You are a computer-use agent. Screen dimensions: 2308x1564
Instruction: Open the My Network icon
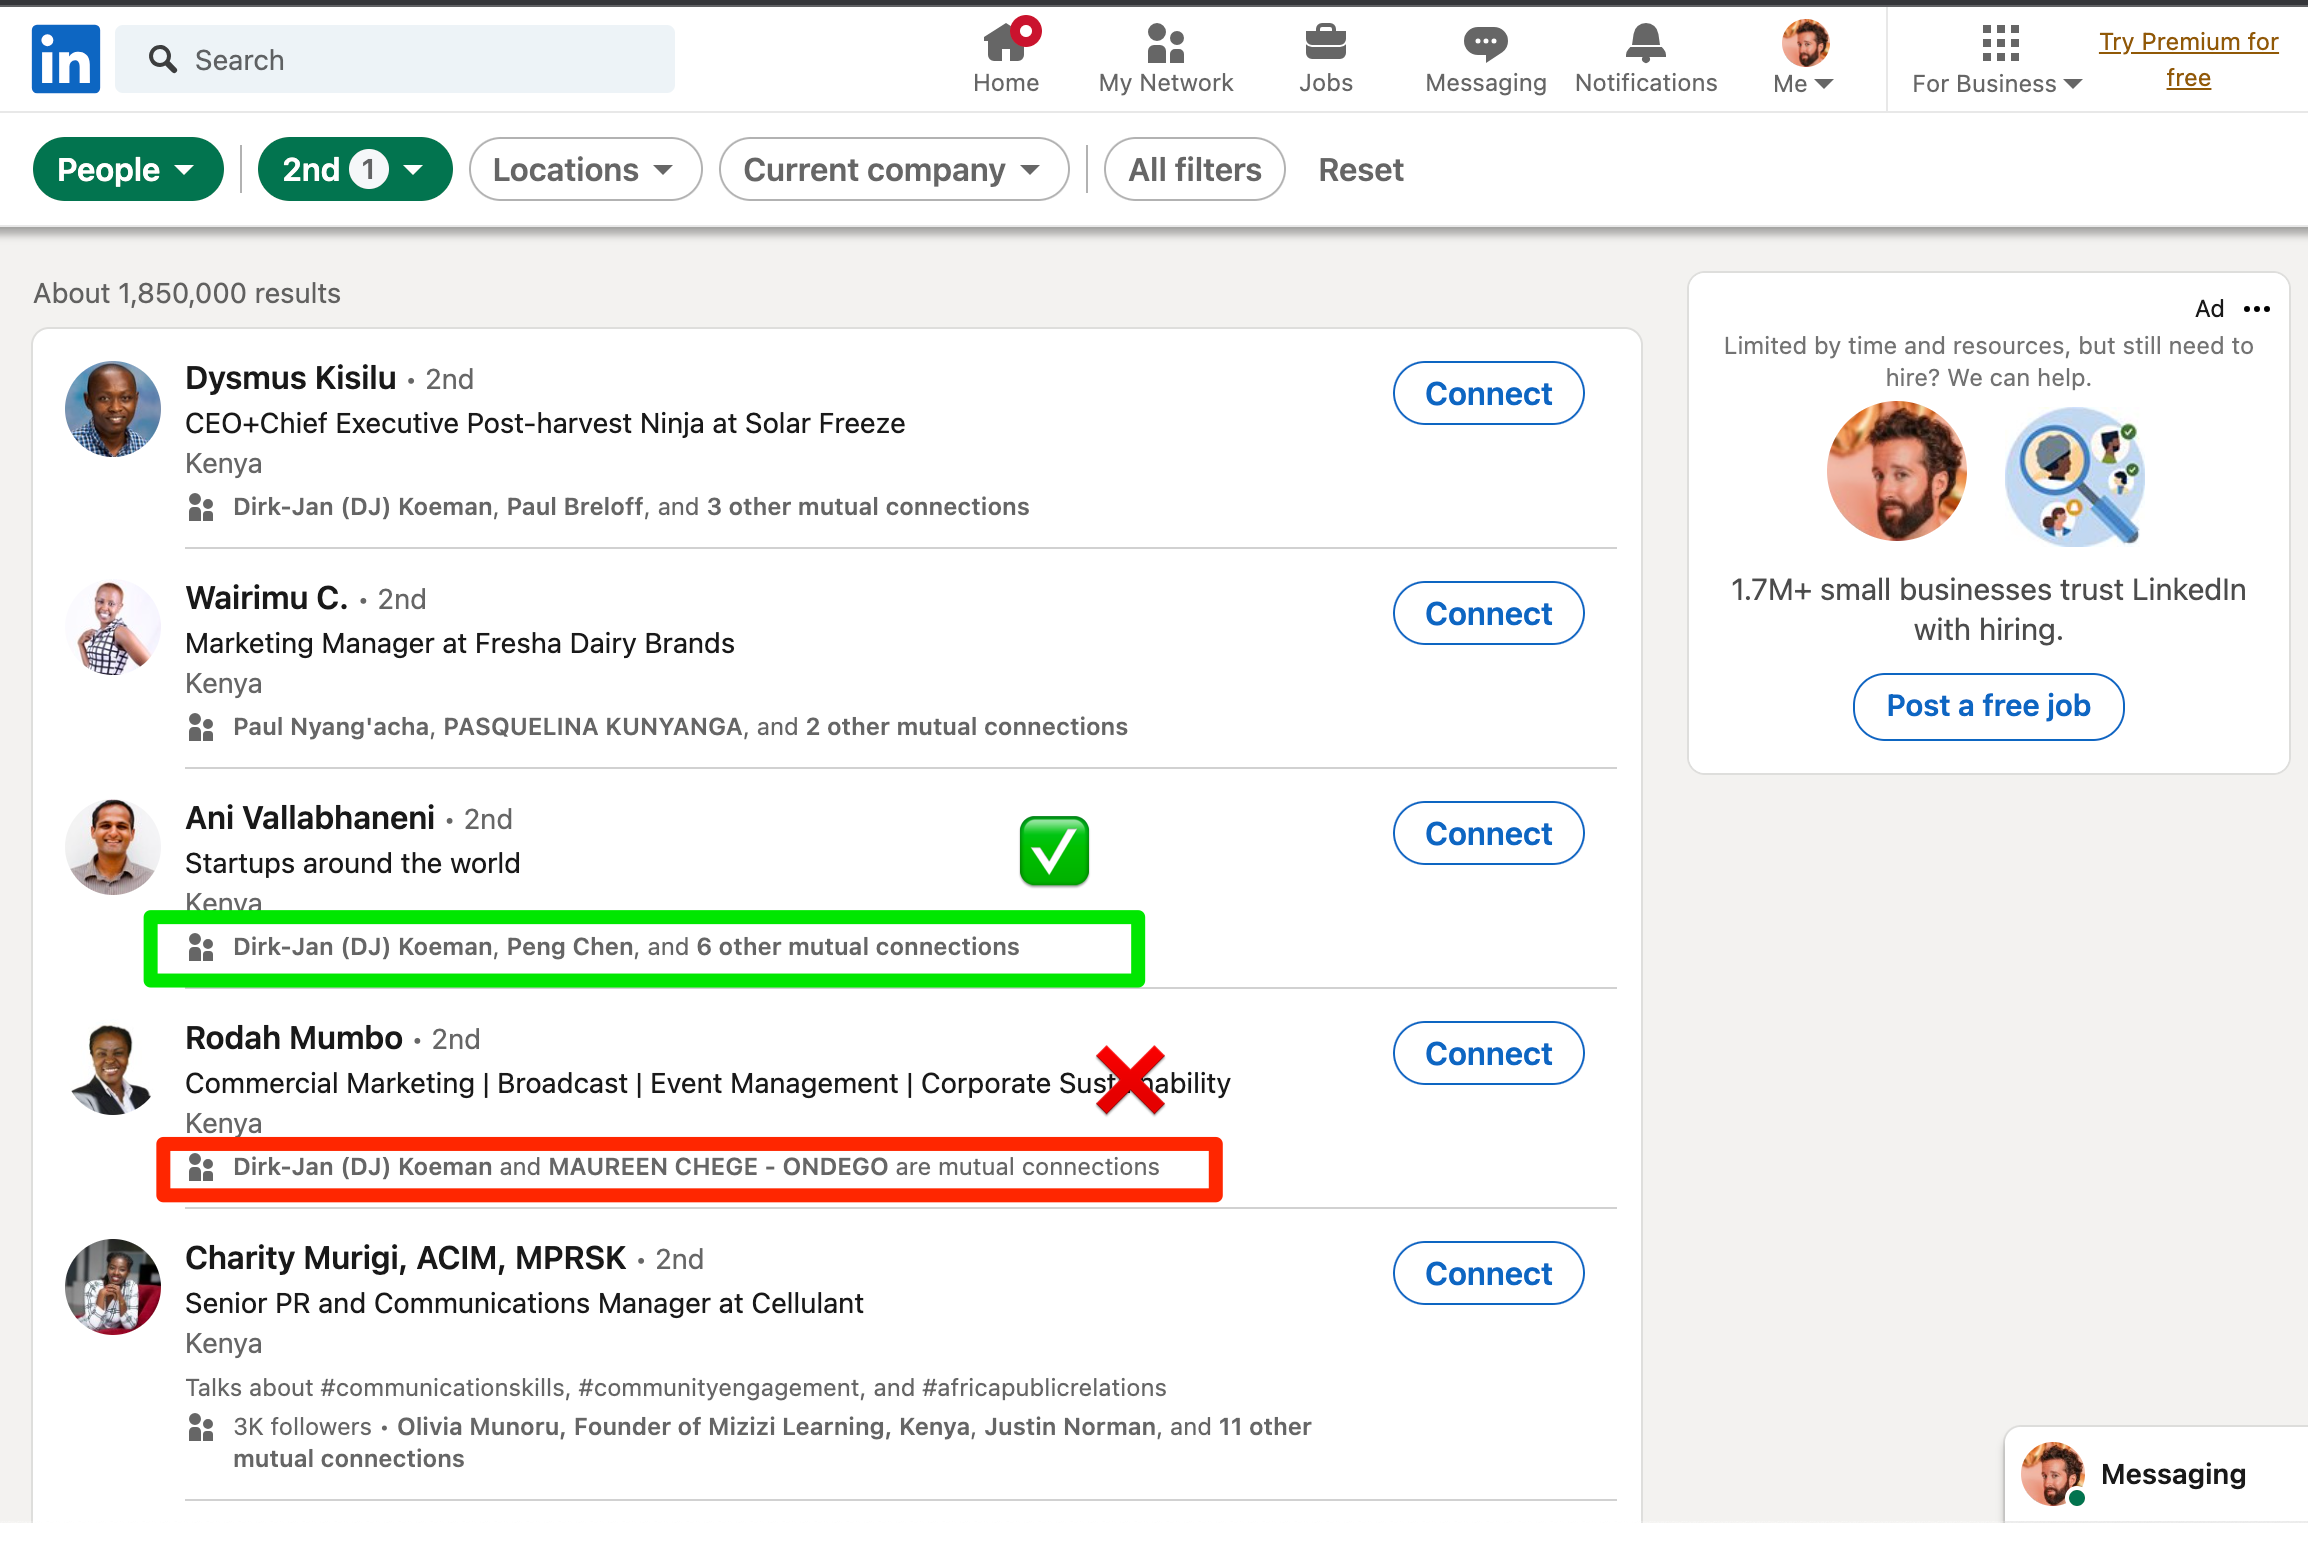point(1166,44)
